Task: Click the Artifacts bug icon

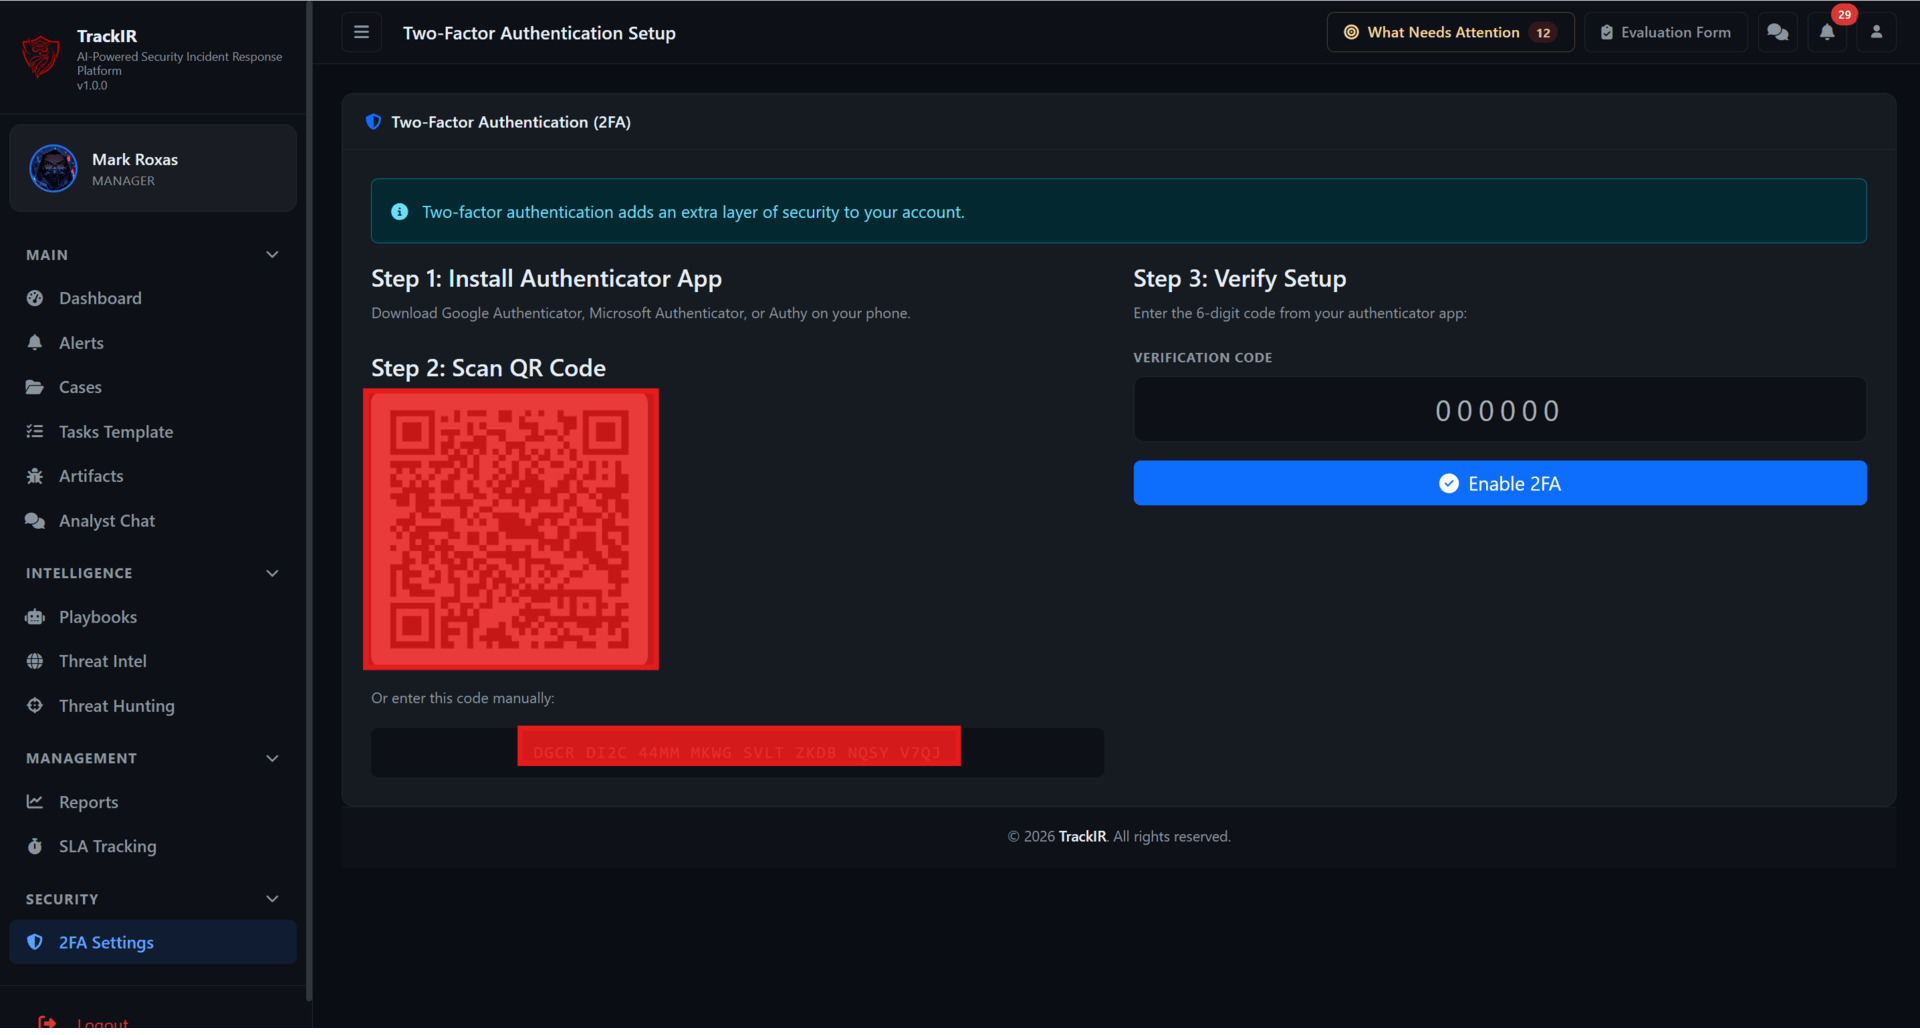Action: (35, 476)
